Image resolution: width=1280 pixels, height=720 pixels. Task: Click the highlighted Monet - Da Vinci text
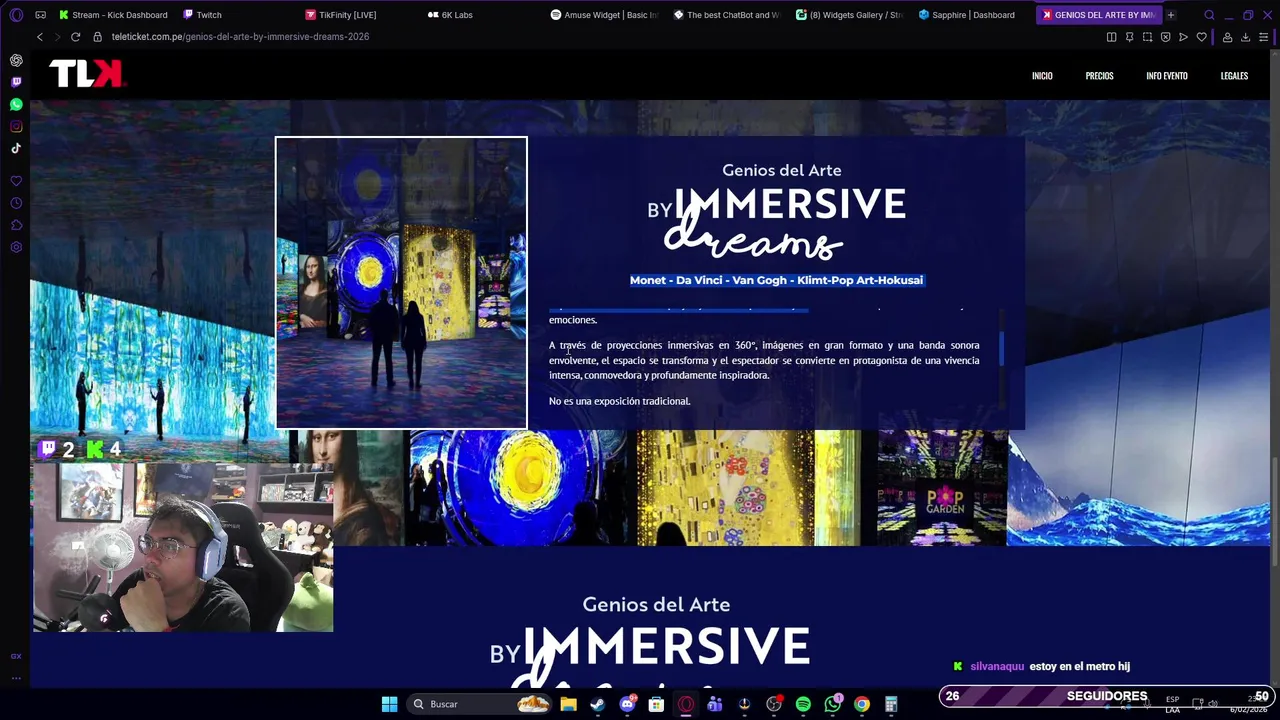click(x=776, y=280)
